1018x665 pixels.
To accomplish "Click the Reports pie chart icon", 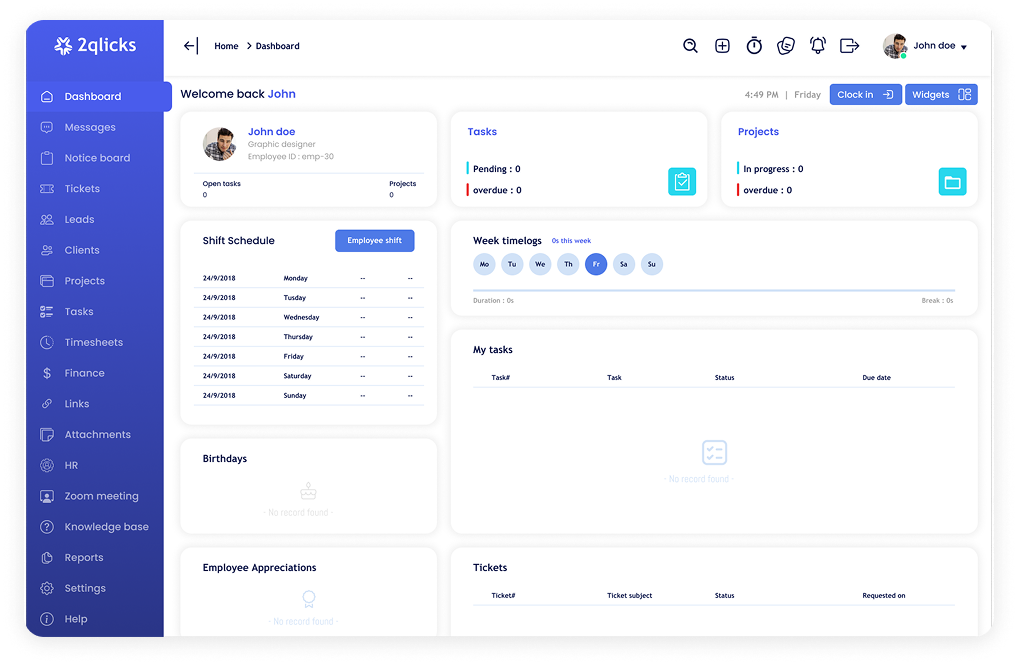I will [47, 557].
